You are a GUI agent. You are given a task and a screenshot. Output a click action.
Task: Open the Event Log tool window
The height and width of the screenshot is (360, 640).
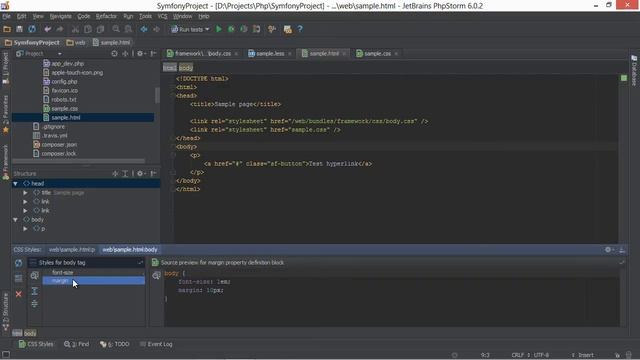click(x=156, y=344)
